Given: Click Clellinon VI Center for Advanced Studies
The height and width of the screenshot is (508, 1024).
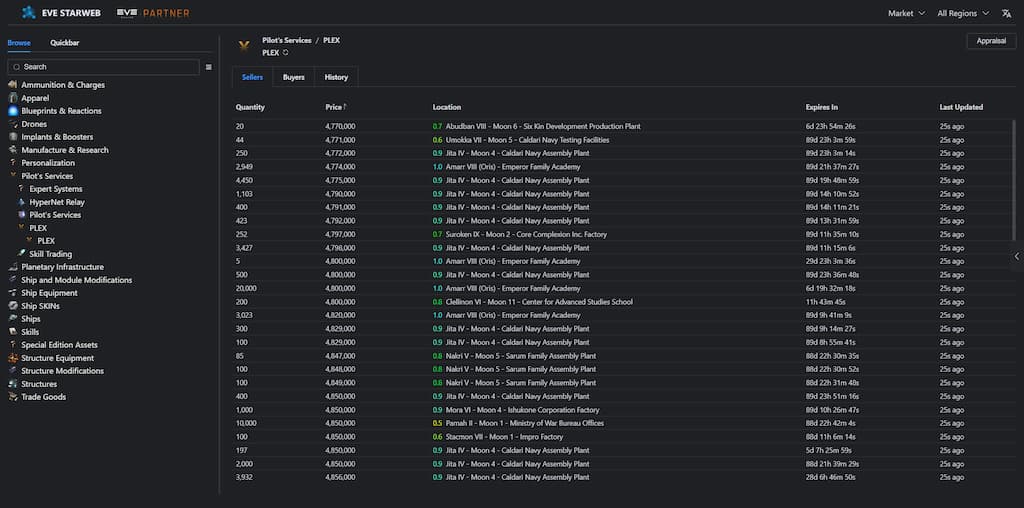Looking at the screenshot, I should click(539, 302).
